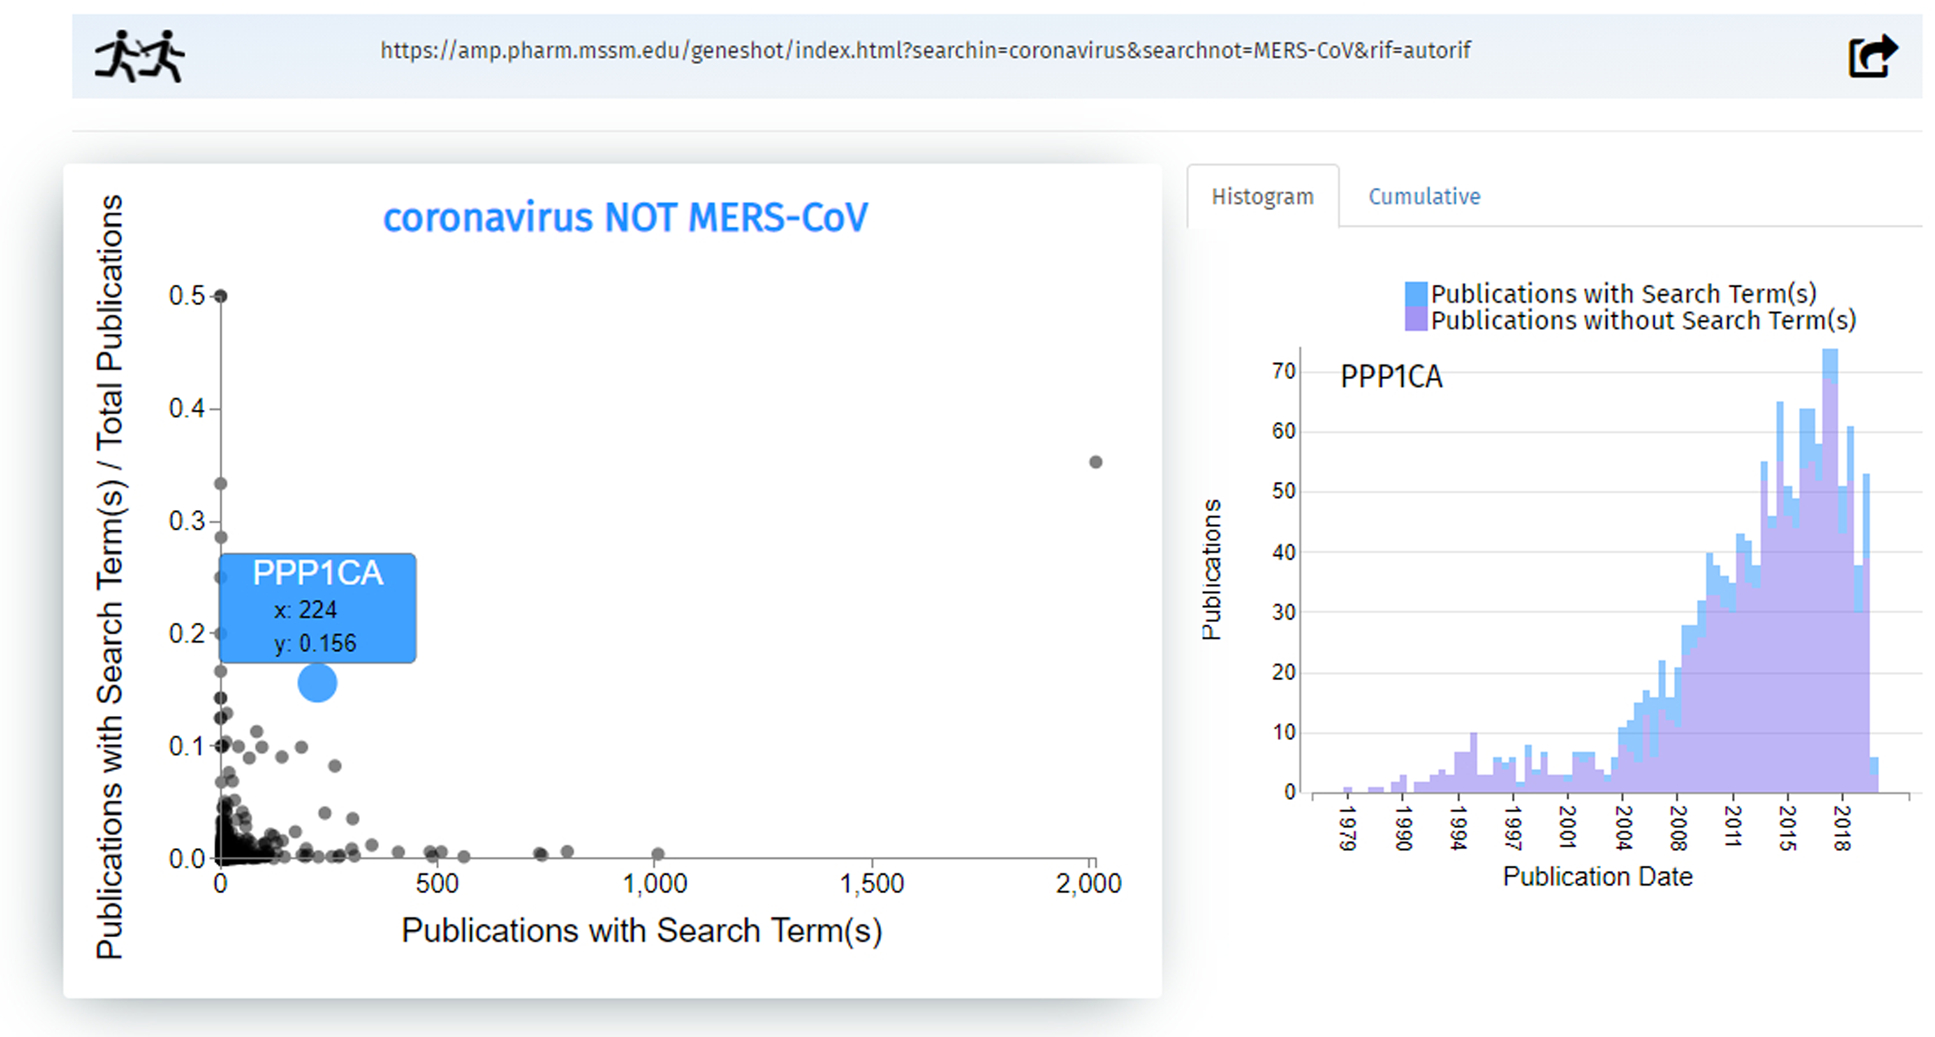This screenshot has width=1935, height=1037.
Task: Click the 500 x-axis tick label
Action: 437,884
